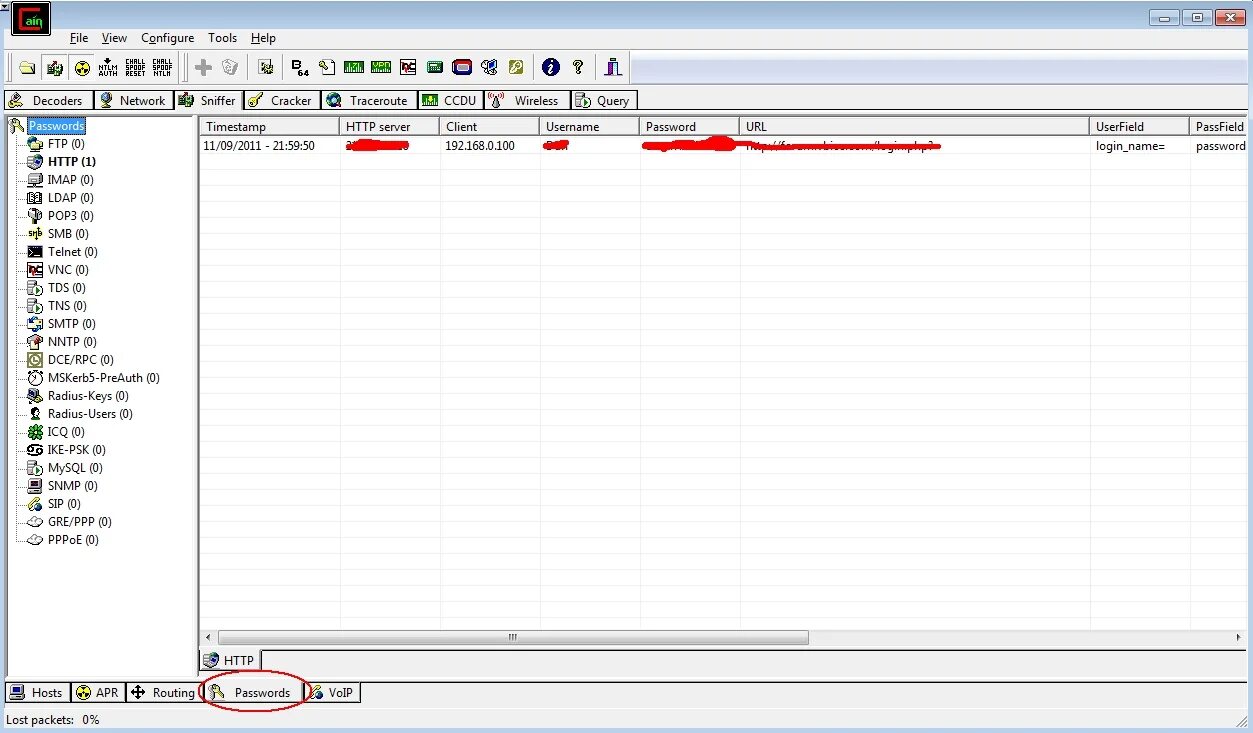Click the NTLM AUTH toolbar icon

[108, 68]
